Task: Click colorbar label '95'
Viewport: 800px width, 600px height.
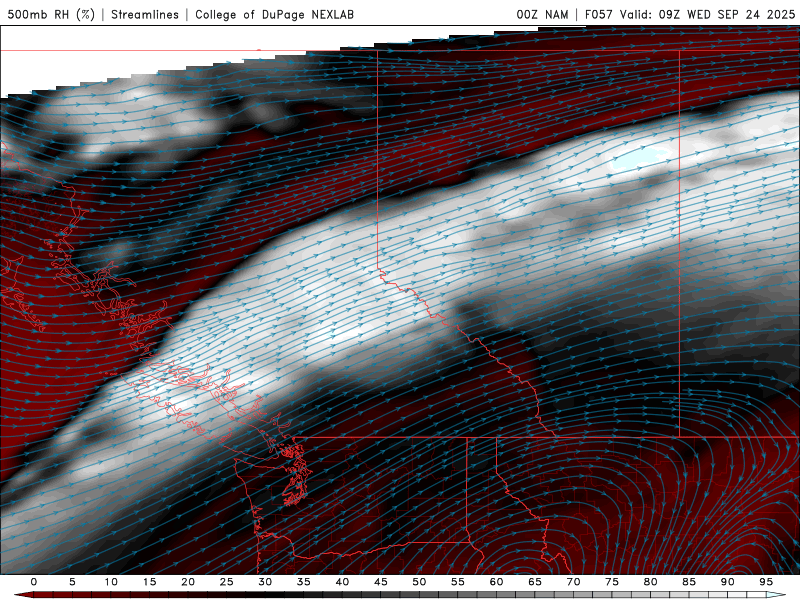Action: pos(766,582)
